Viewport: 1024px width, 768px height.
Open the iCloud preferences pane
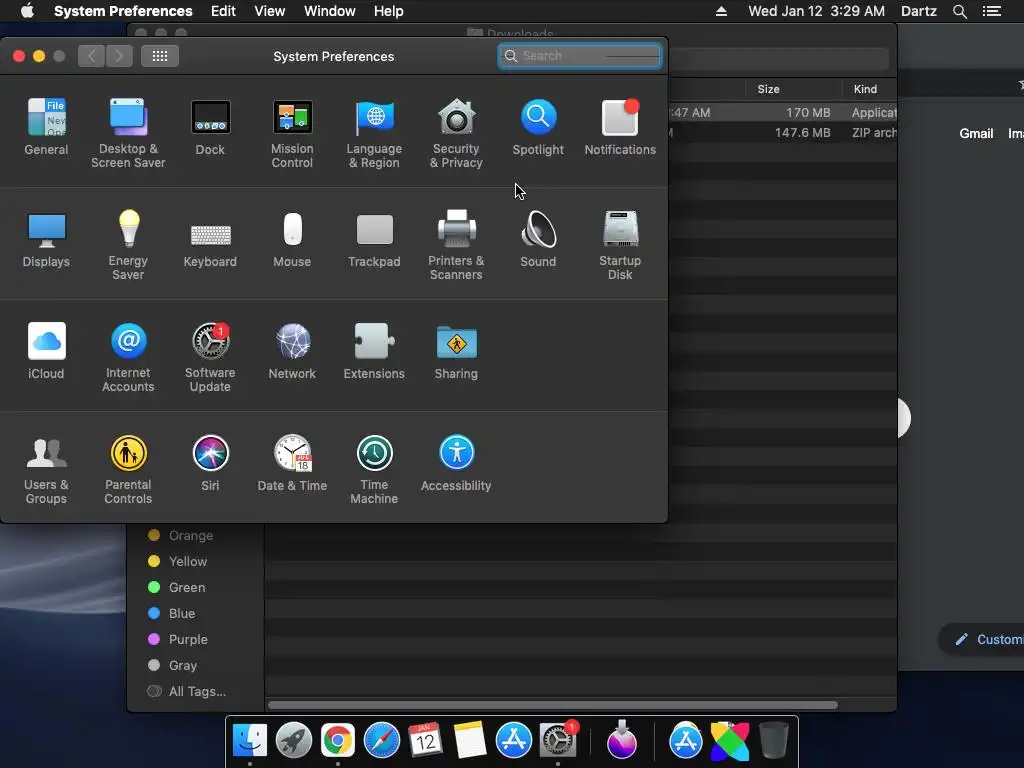[x=46, y=351]
